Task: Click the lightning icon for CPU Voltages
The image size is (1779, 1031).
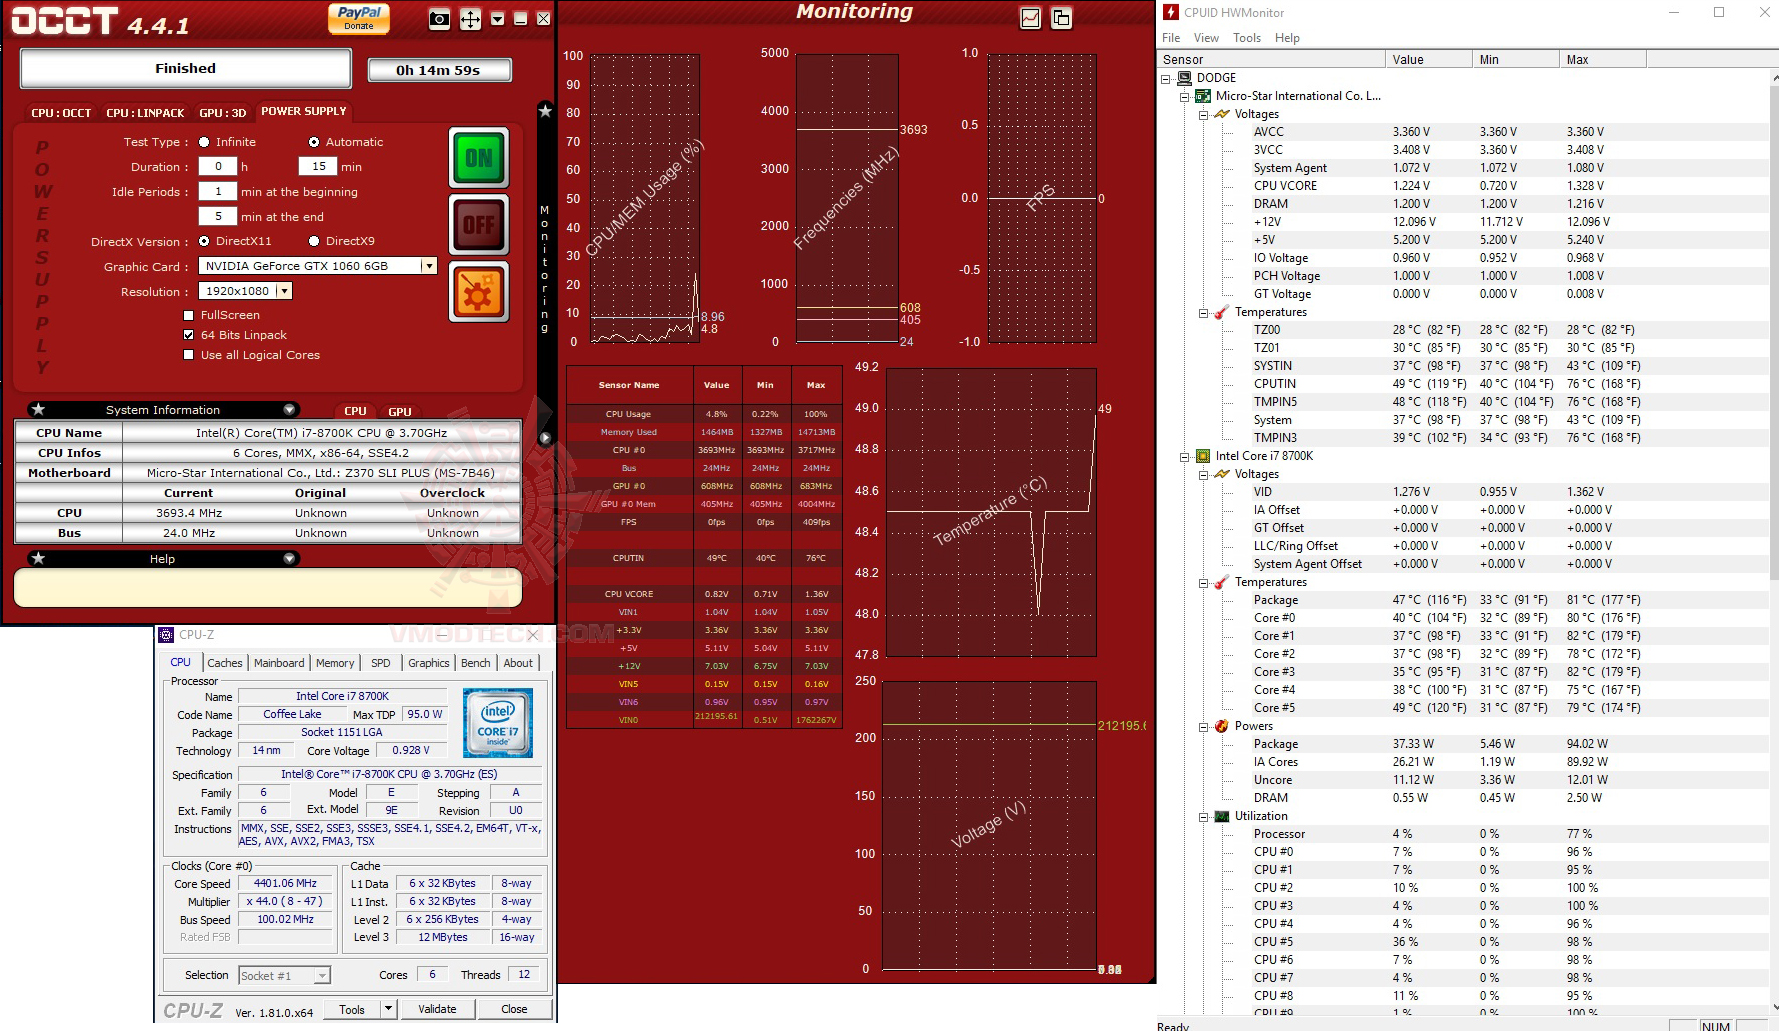Action: 1222,474
